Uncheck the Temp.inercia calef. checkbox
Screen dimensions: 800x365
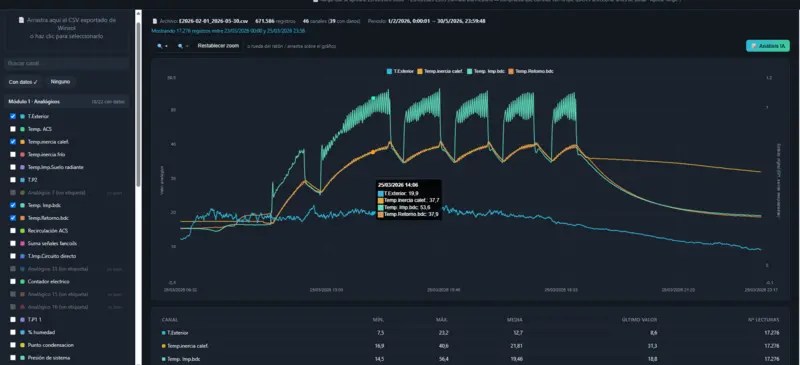click(x=13, y=142)
